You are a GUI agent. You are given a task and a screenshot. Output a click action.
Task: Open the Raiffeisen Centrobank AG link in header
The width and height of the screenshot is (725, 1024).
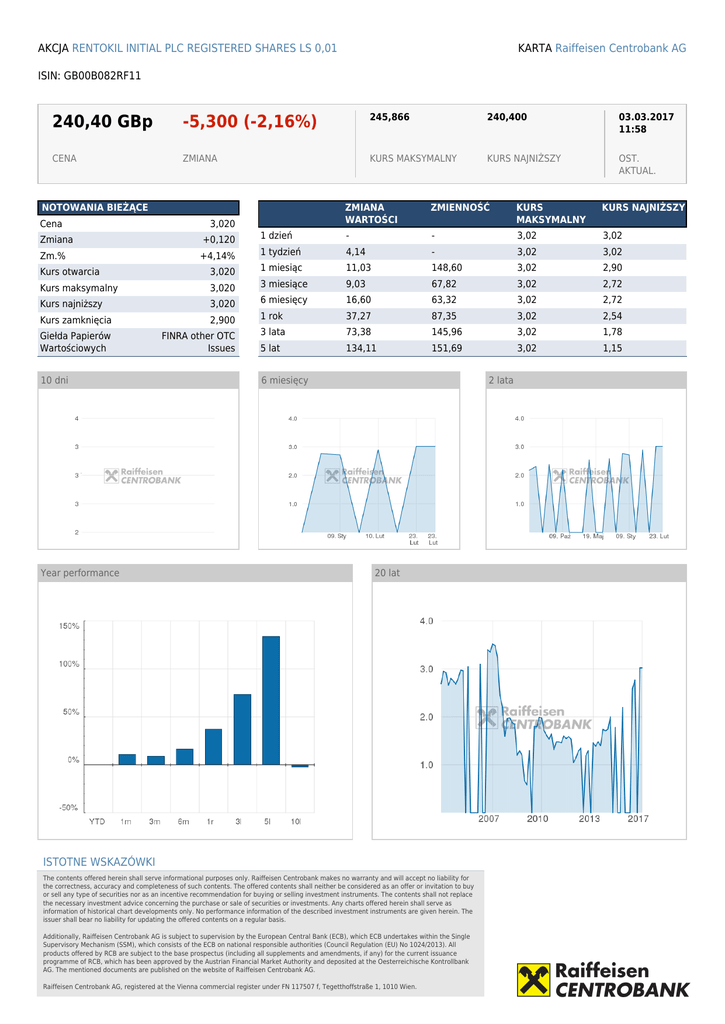[620, 48]
